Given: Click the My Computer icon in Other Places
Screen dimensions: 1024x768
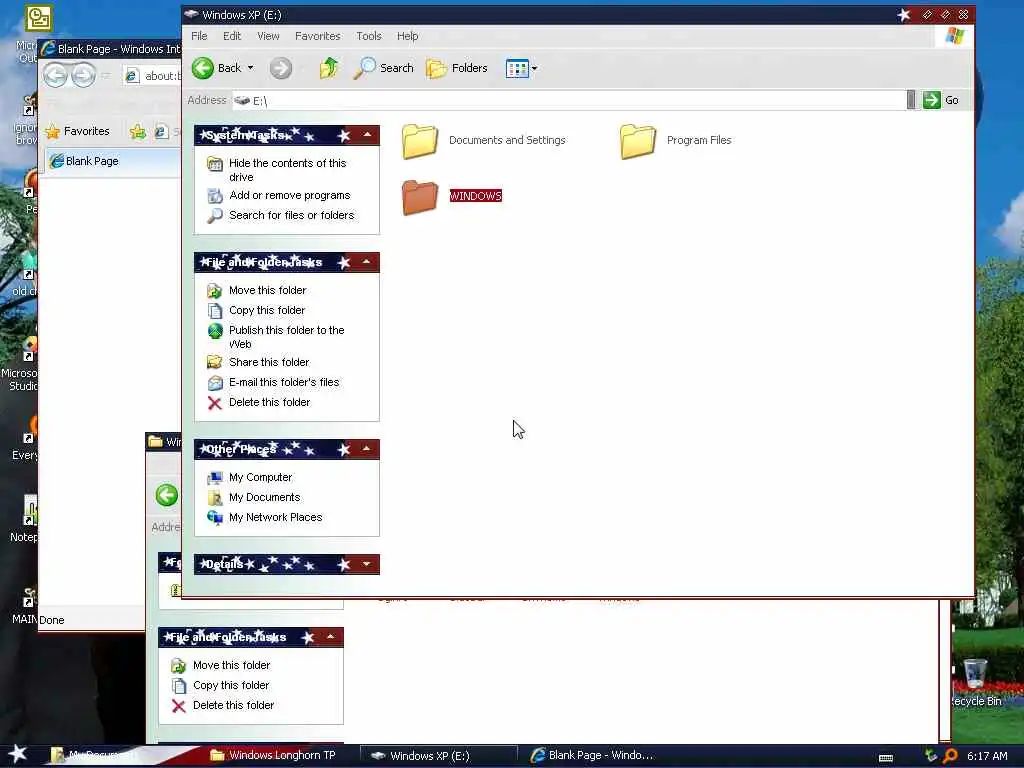Looking at the screenshot, I should pos(214,478).
